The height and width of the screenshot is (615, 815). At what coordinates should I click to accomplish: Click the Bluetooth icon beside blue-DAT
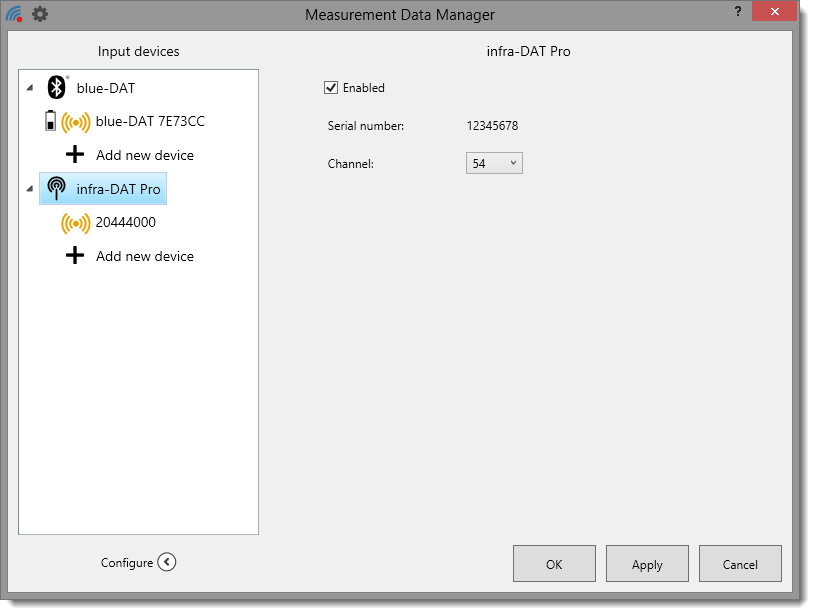pyautogui.click(x=57, y=88)
